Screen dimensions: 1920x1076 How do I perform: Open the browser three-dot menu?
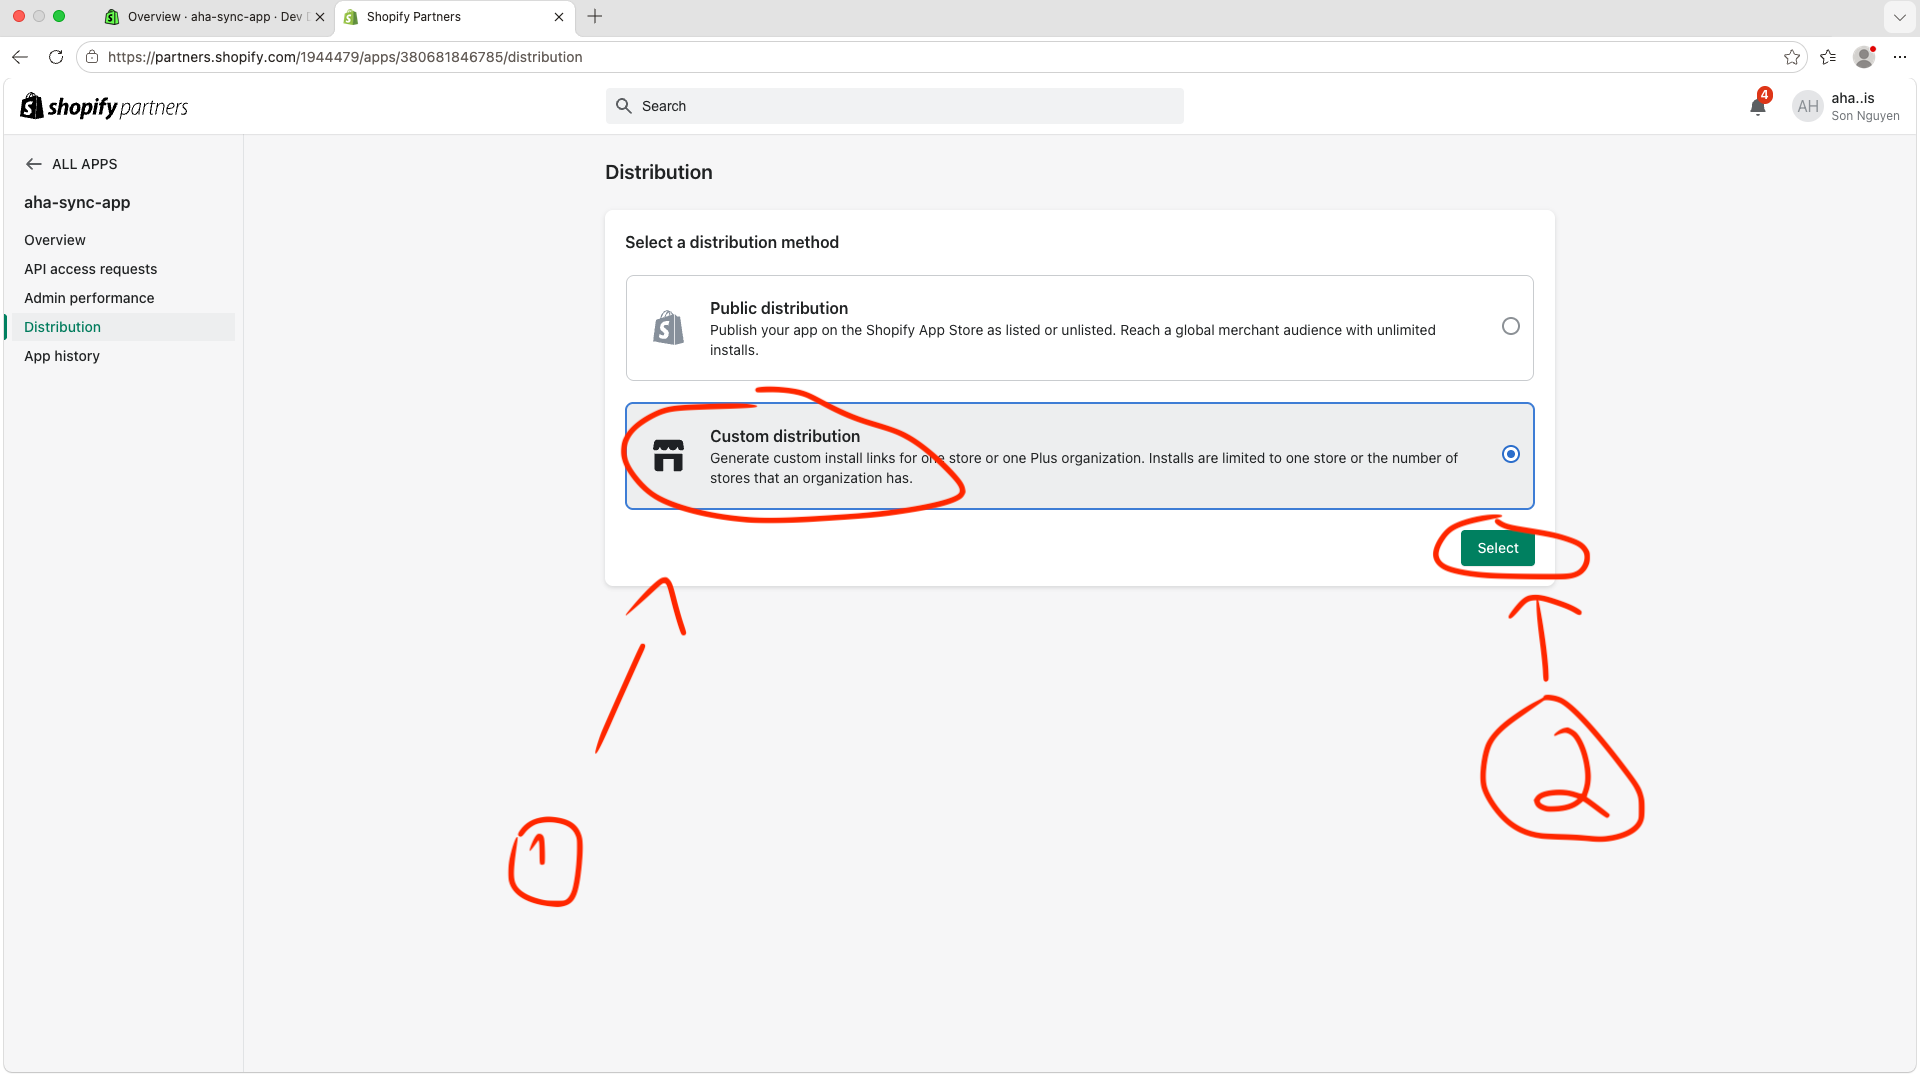(1900, 57)
